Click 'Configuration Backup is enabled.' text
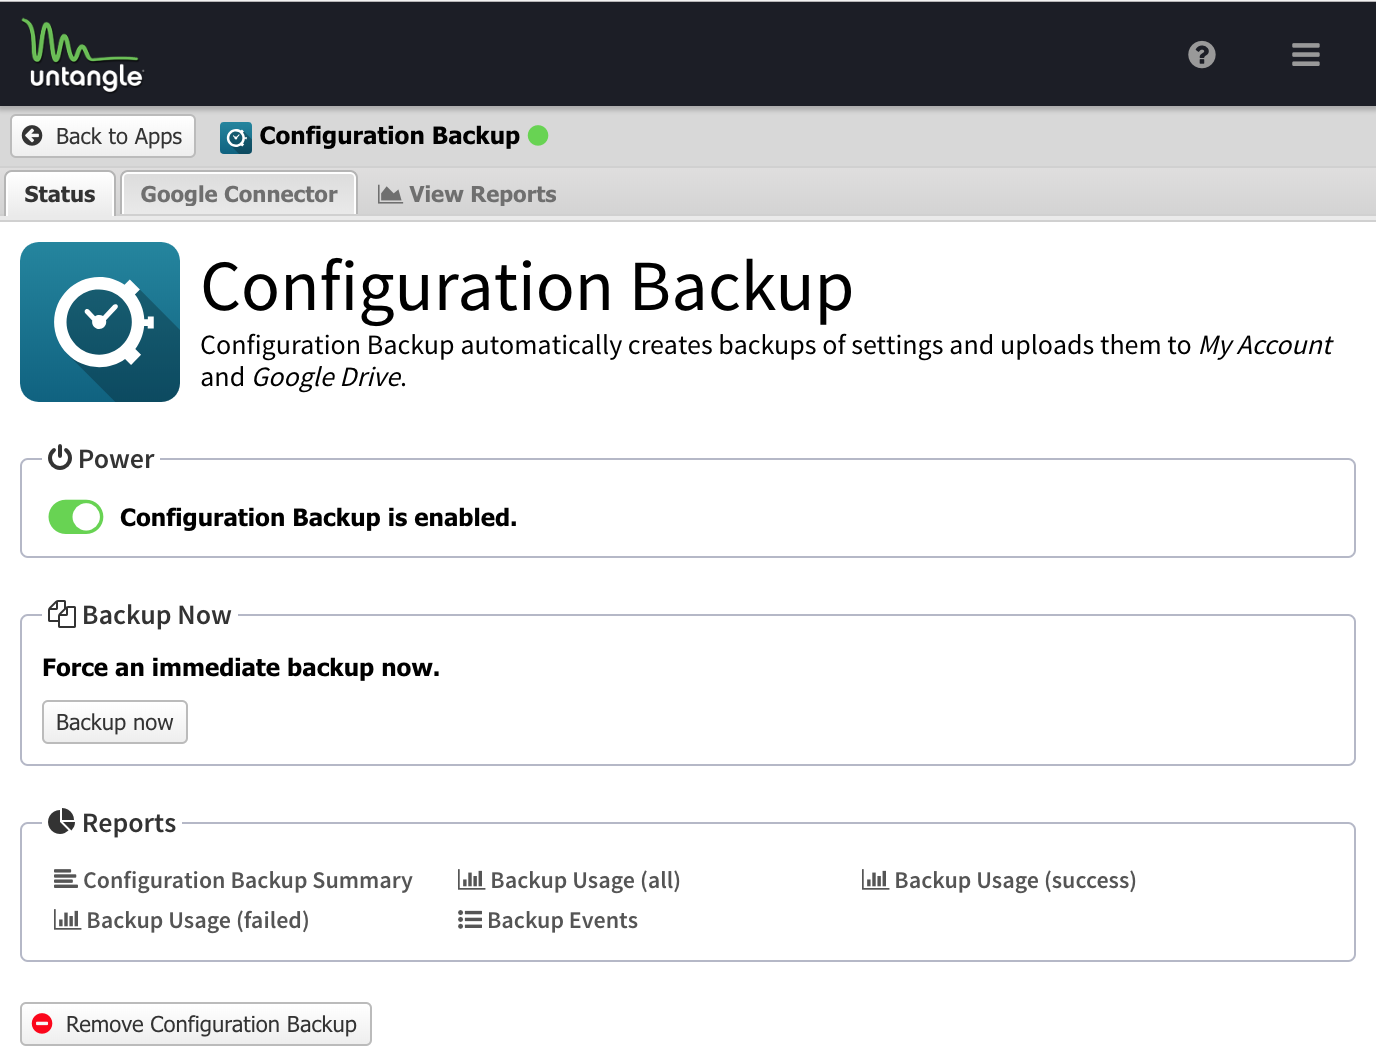 (319, 517)
